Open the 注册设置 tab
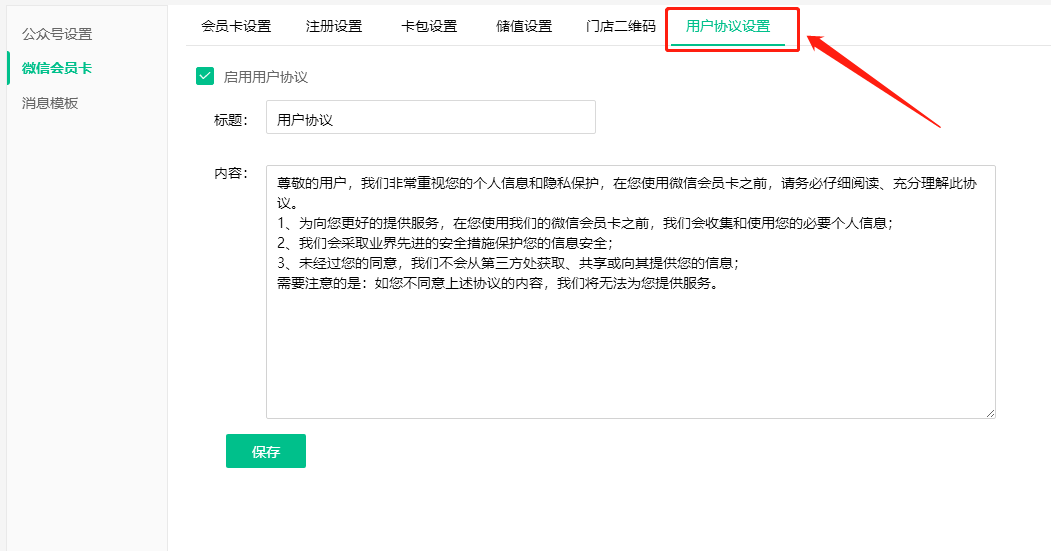Viewport: 1051px width, 551px height. [x=334, y=26]
